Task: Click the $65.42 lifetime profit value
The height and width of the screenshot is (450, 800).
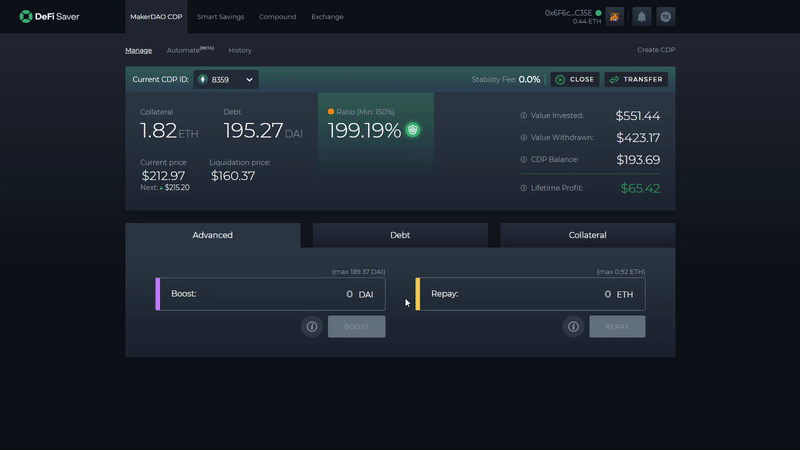Action: tap(640, 188)
